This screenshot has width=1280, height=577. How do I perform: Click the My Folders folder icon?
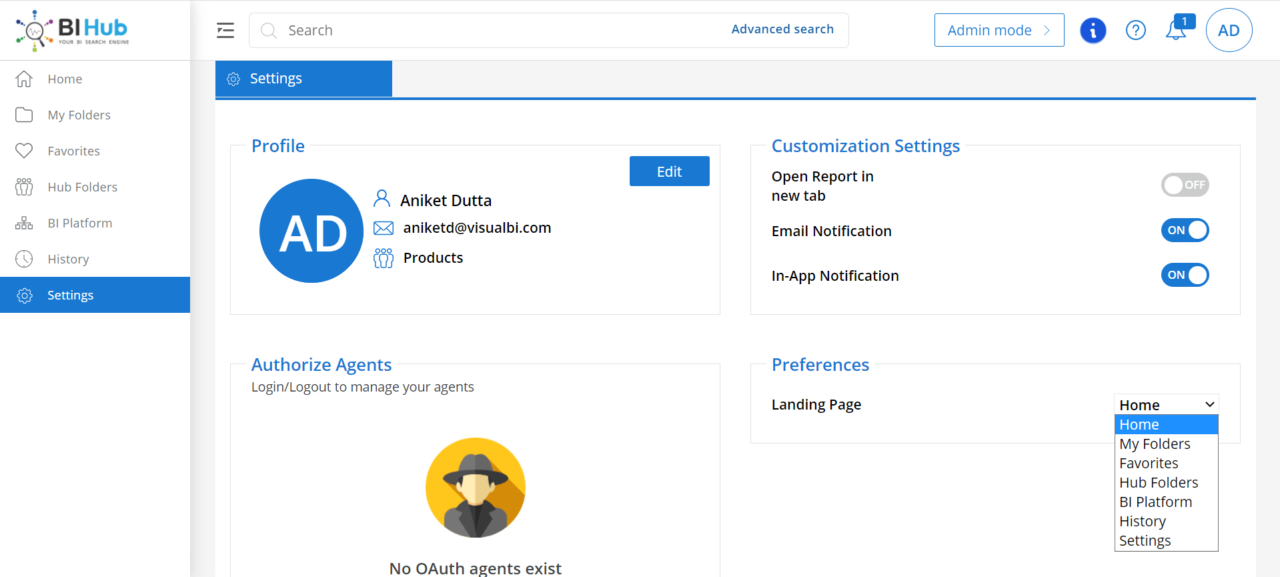[24, 115]
